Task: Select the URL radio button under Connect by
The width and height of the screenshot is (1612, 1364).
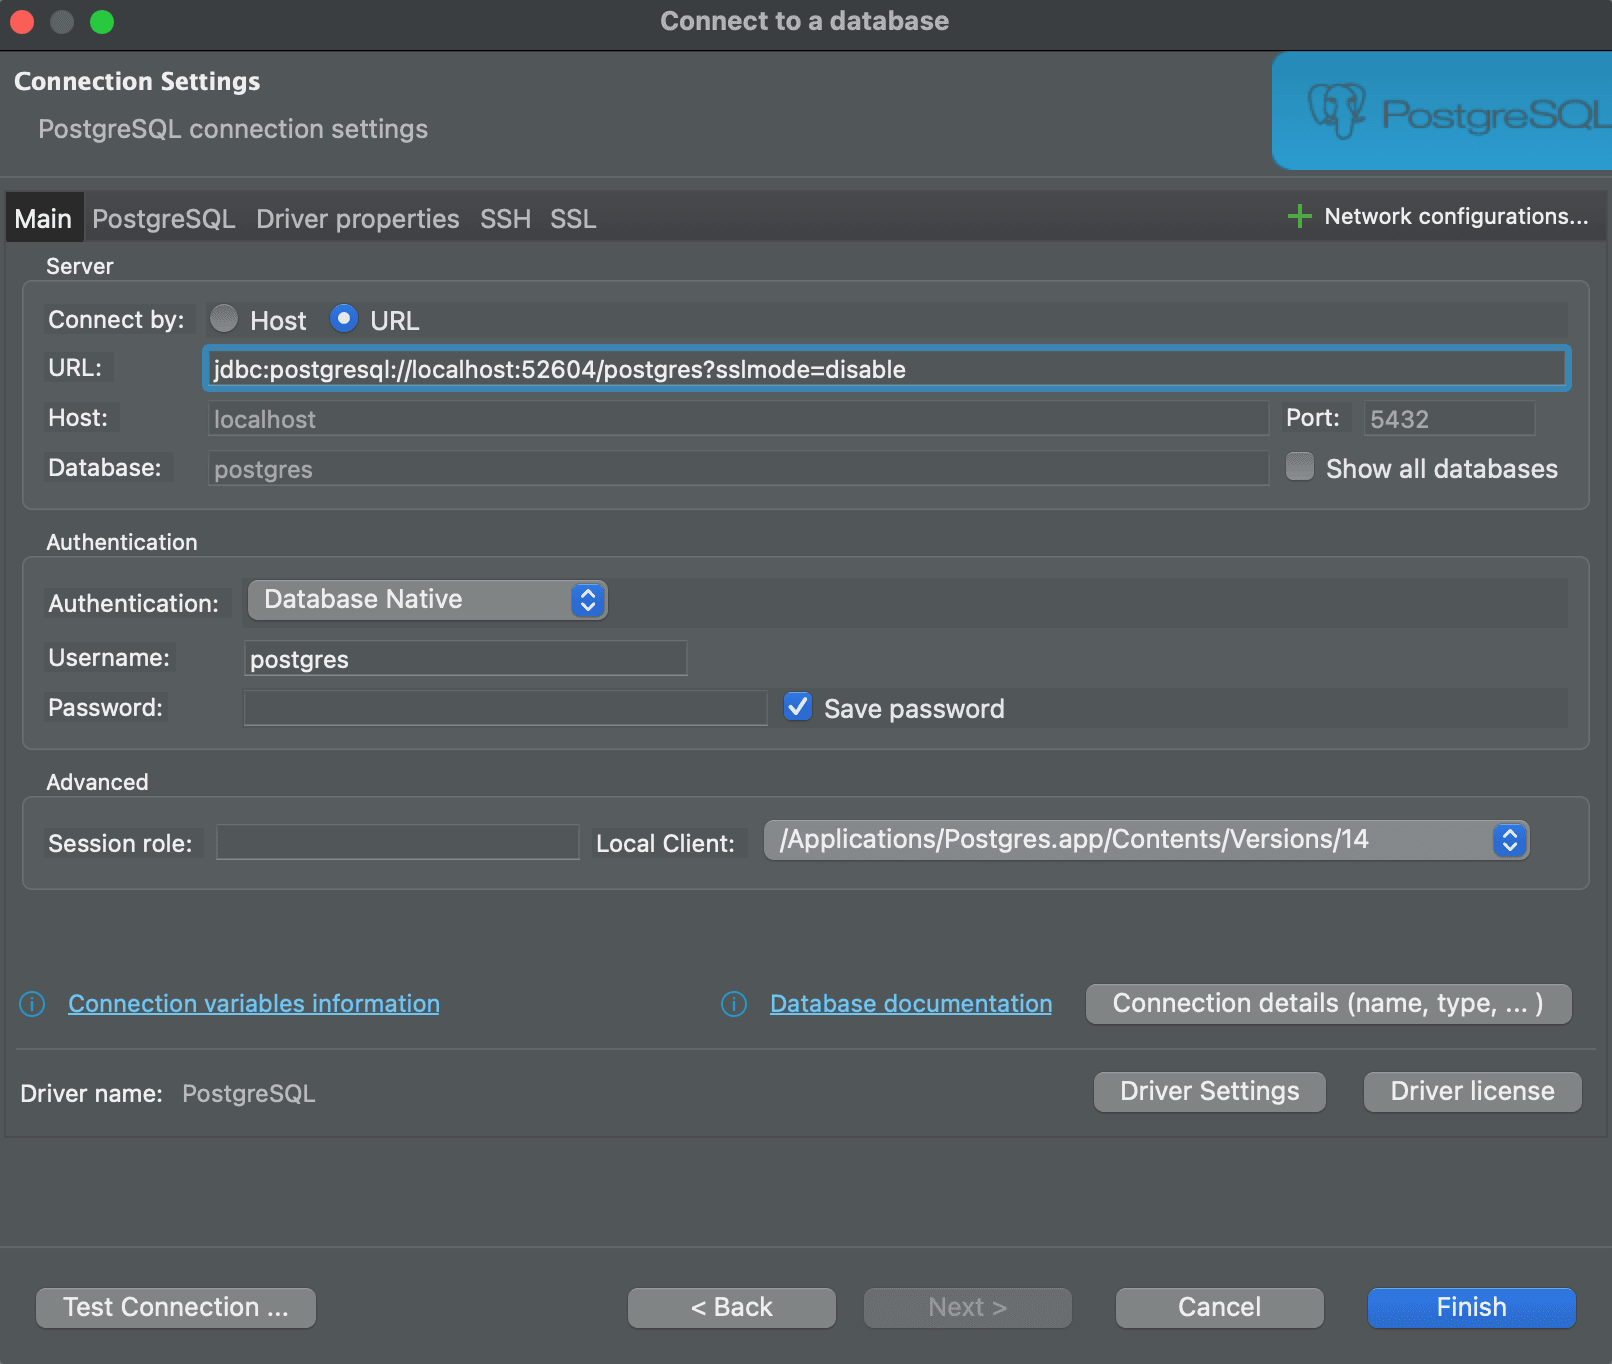Action: (343, 319)
